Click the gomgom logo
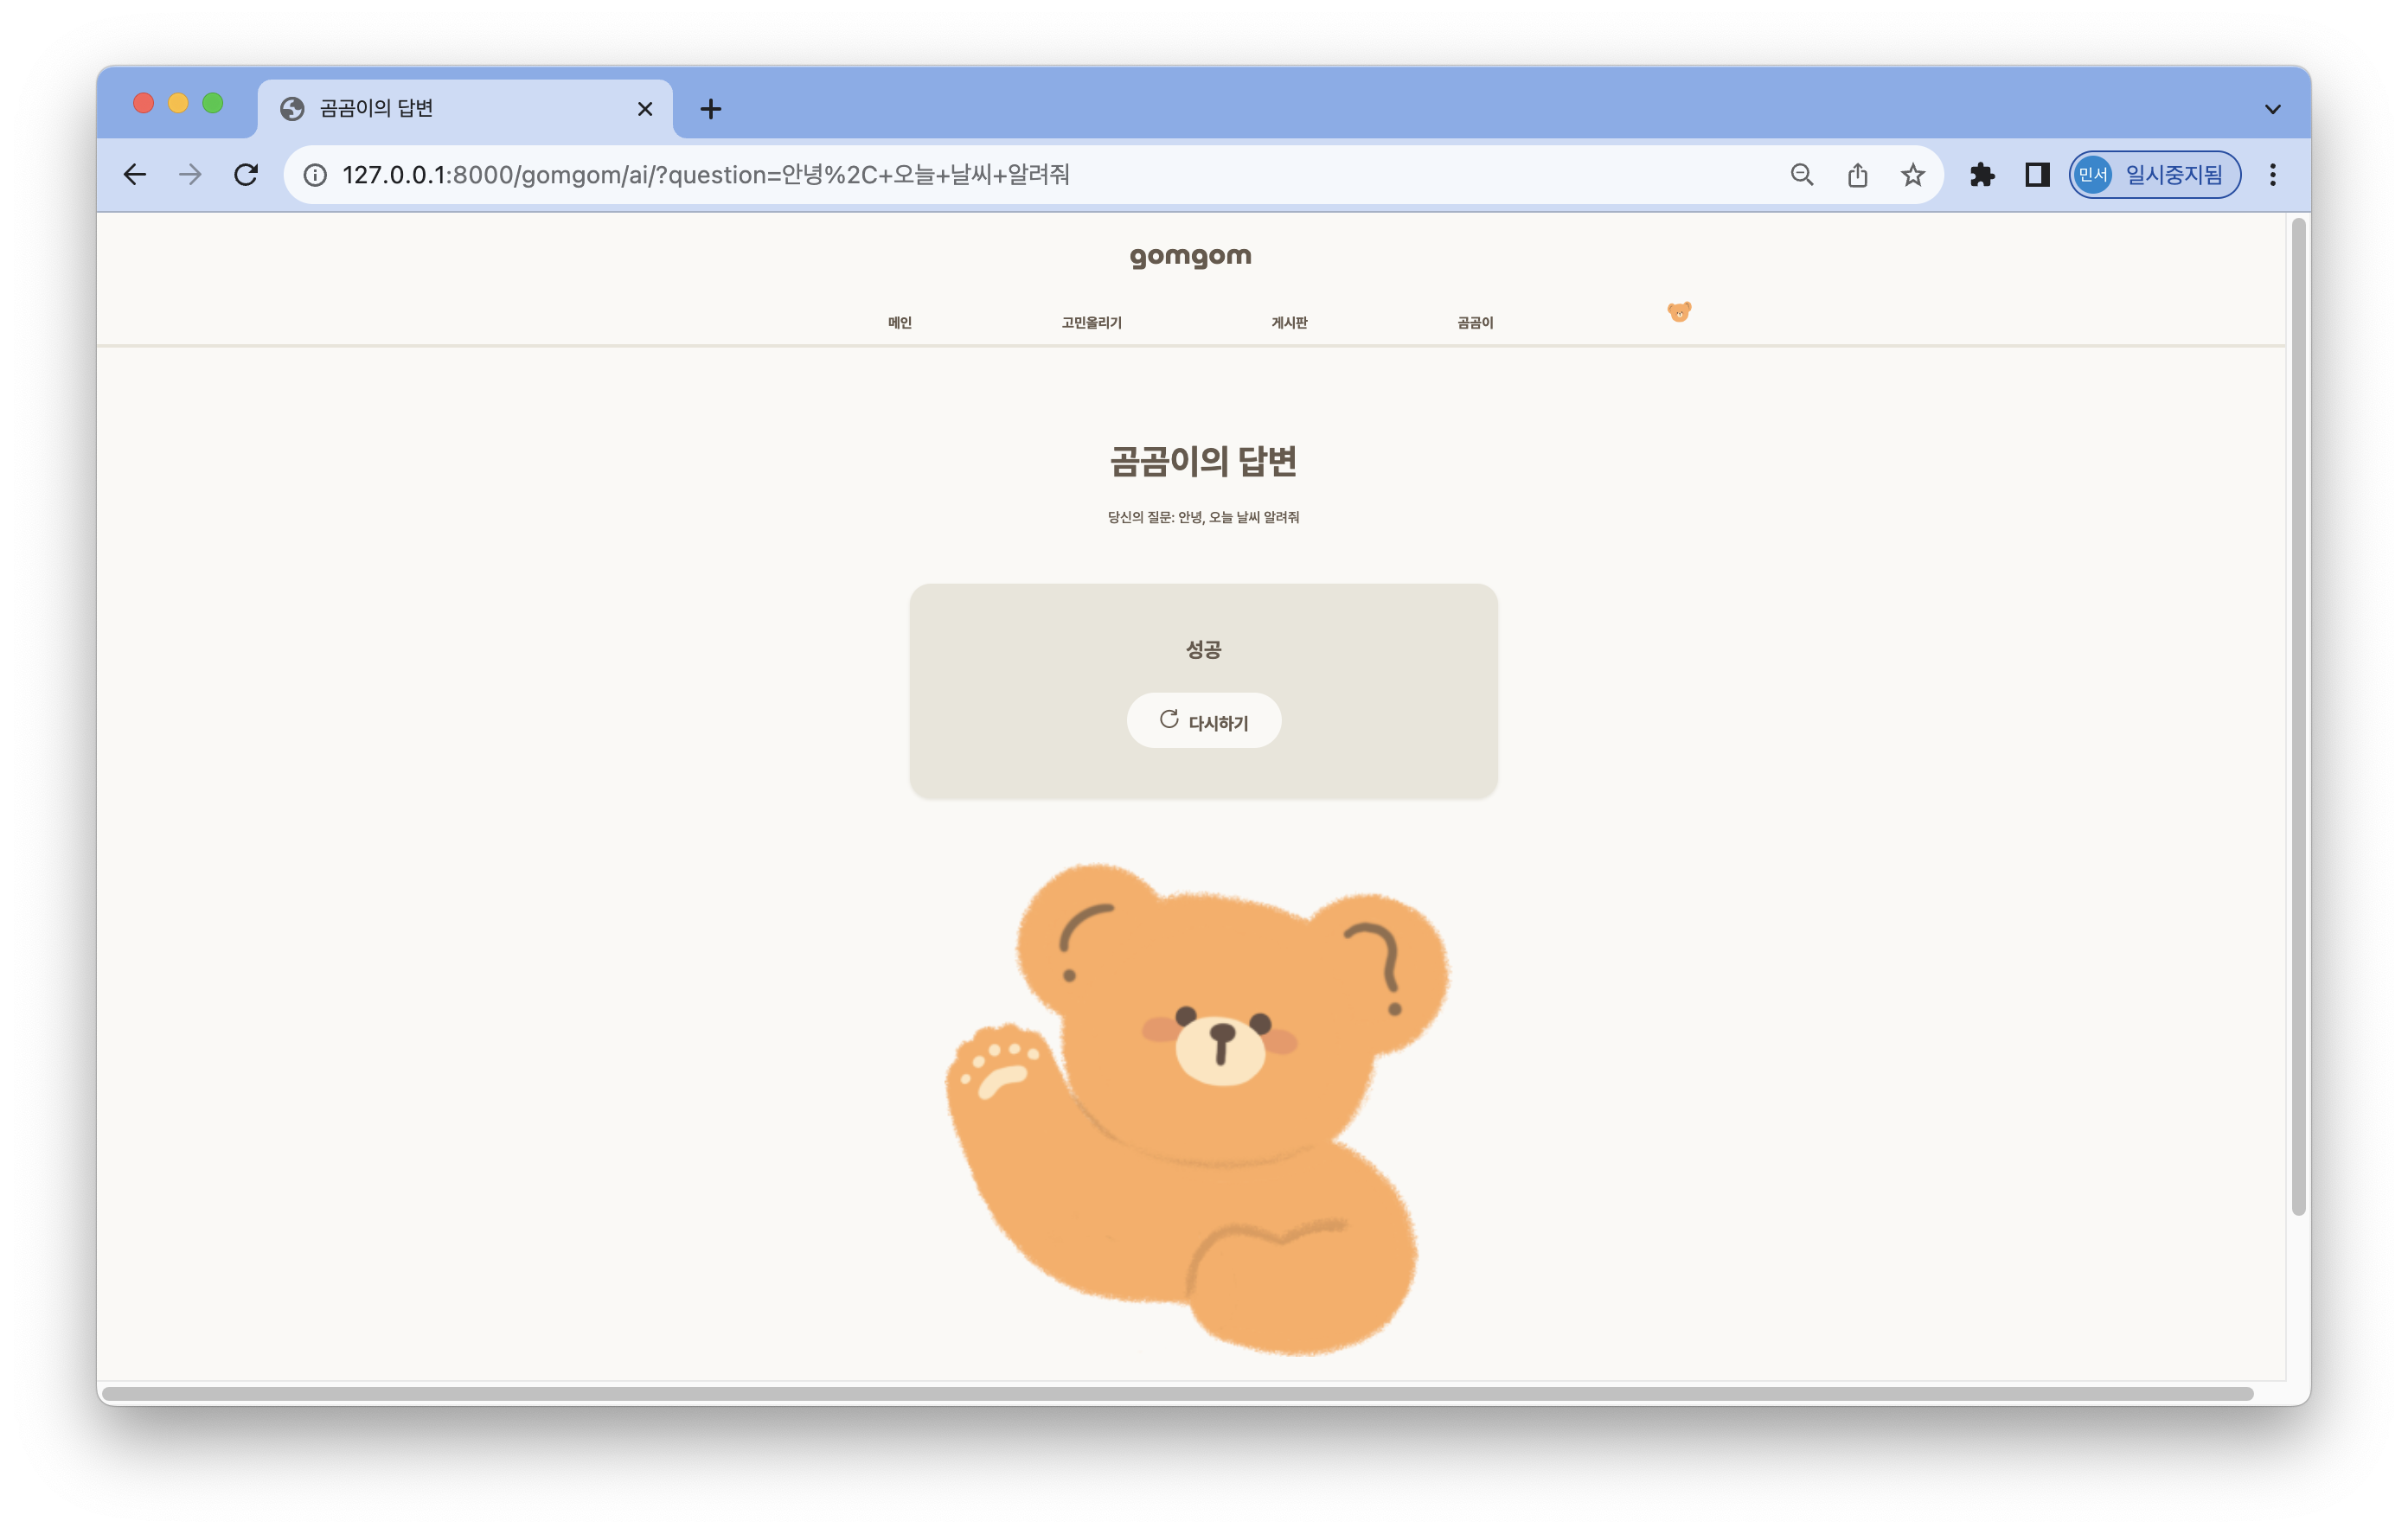 pos(1190,257)
